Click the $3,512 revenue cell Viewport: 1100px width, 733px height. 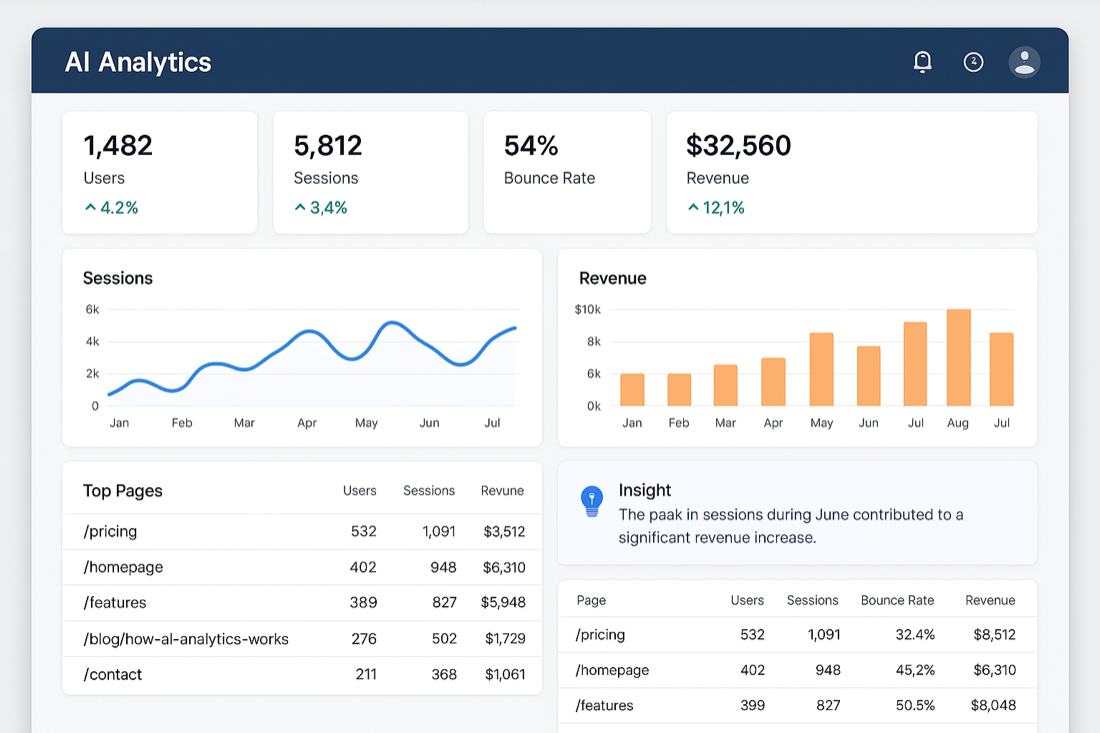coord(504,532)
